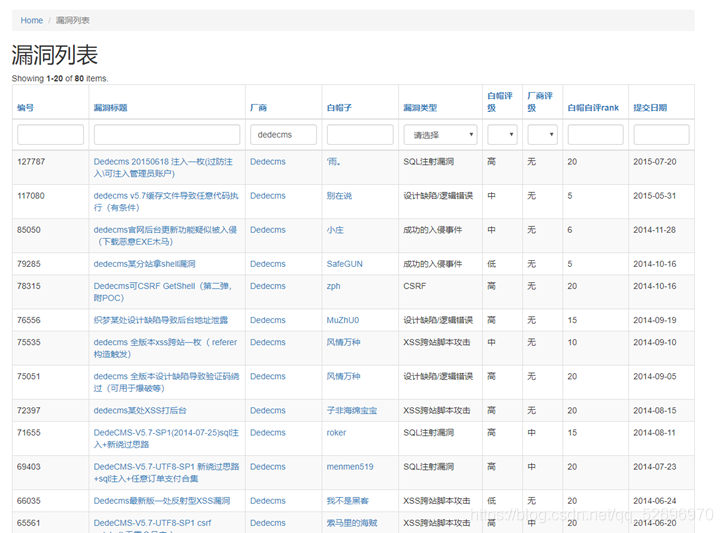This screenshot has width=723, height=533.
Task: Open 风情万种 link in row 75535
Action: point(343,342)
